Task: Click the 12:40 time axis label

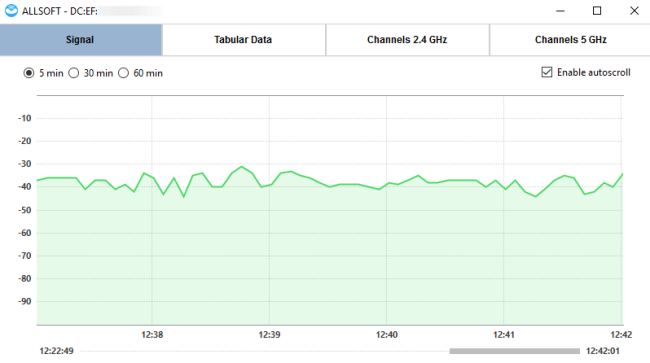Action: (387, 335)
